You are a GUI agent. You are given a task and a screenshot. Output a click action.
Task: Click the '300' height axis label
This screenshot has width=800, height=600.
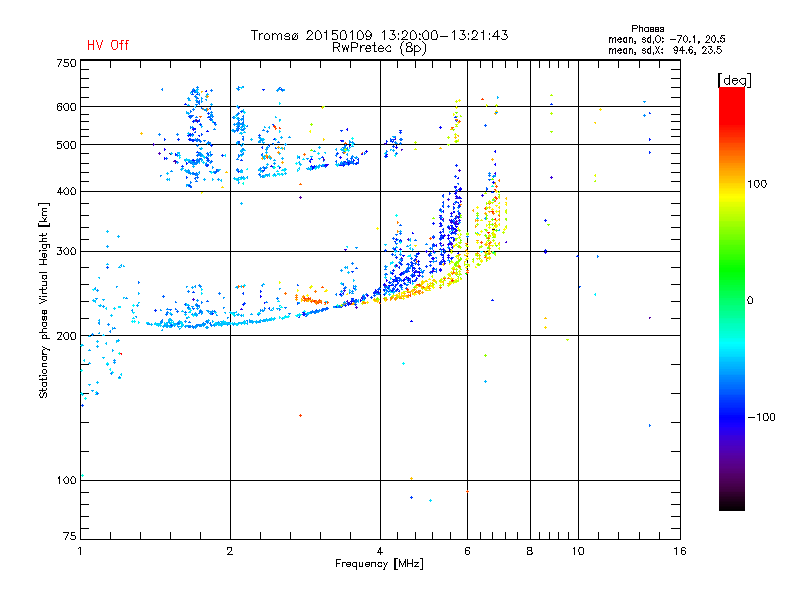click(x=66, y=251)
